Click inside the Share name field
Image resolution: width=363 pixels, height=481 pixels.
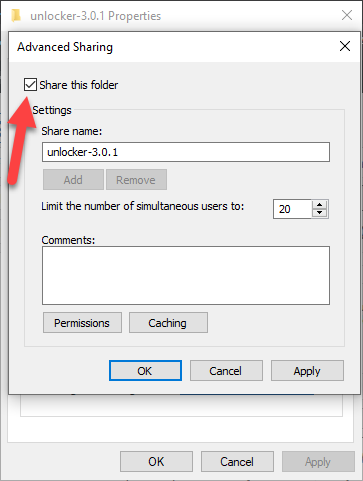click(x=186, y=152)
